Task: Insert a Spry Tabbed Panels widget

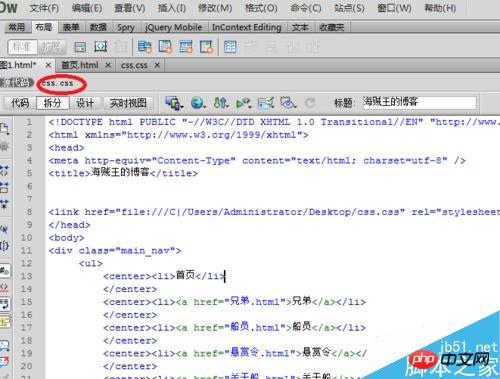Action: (165, 47)
